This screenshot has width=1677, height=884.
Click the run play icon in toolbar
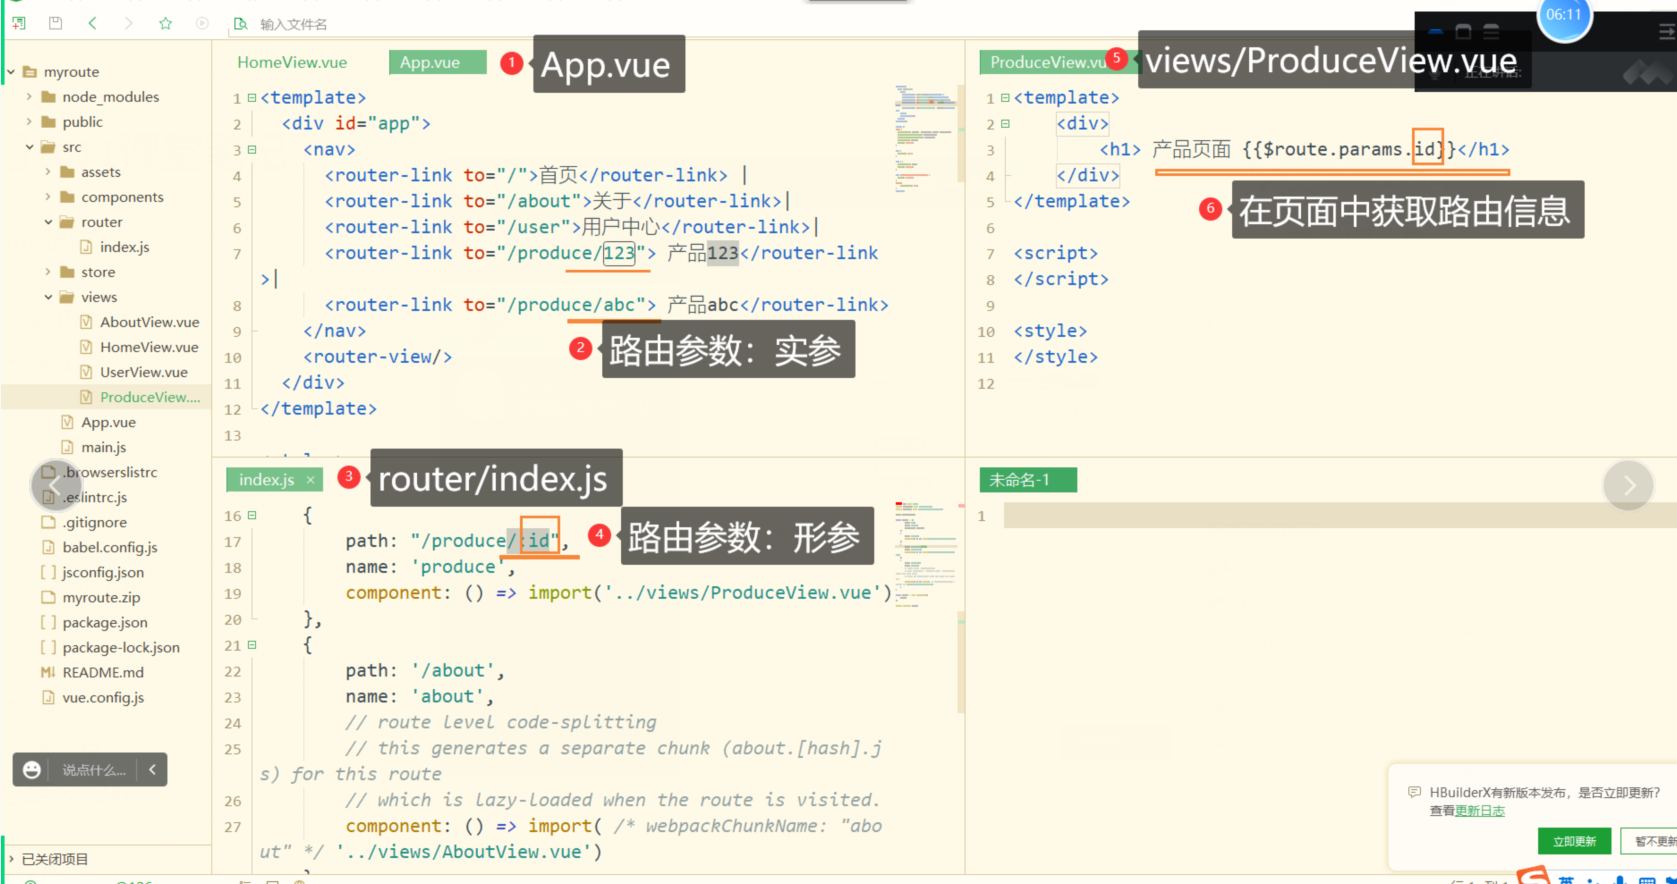(x=202, y=23)
